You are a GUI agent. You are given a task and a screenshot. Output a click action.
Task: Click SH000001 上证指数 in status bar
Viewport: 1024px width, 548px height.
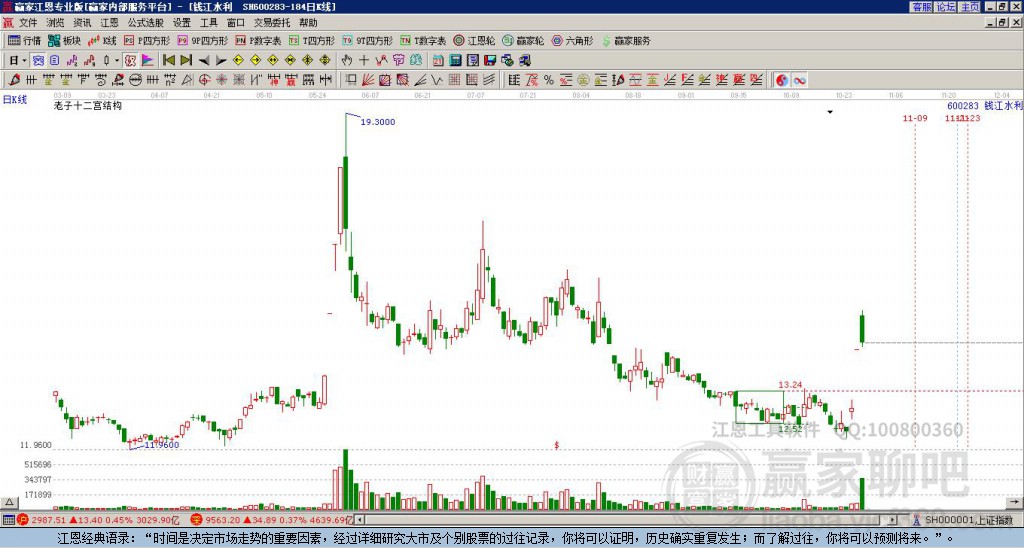click(x=969, y=520)
